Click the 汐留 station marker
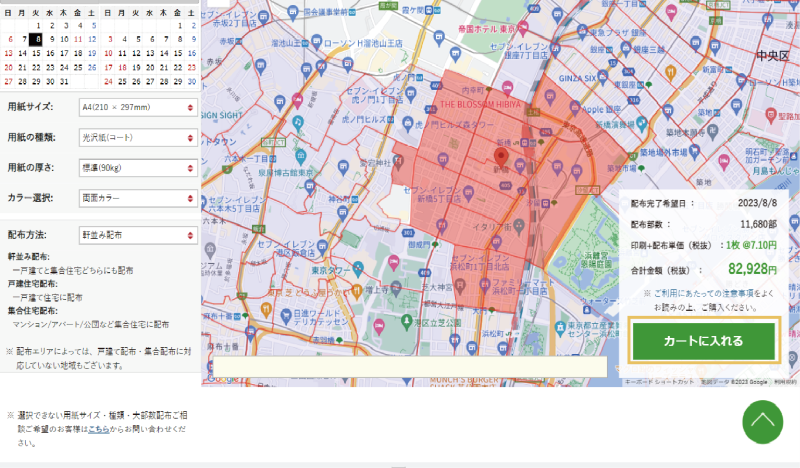The height and width of the screenshot is (468, 800). pos(546,204)
